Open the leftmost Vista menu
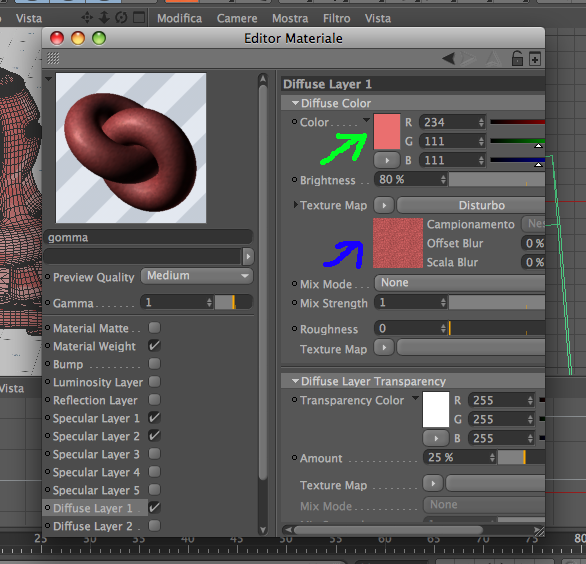Image resolution: width=586 pixels, height=564 pixels. (x=29, y=18)
